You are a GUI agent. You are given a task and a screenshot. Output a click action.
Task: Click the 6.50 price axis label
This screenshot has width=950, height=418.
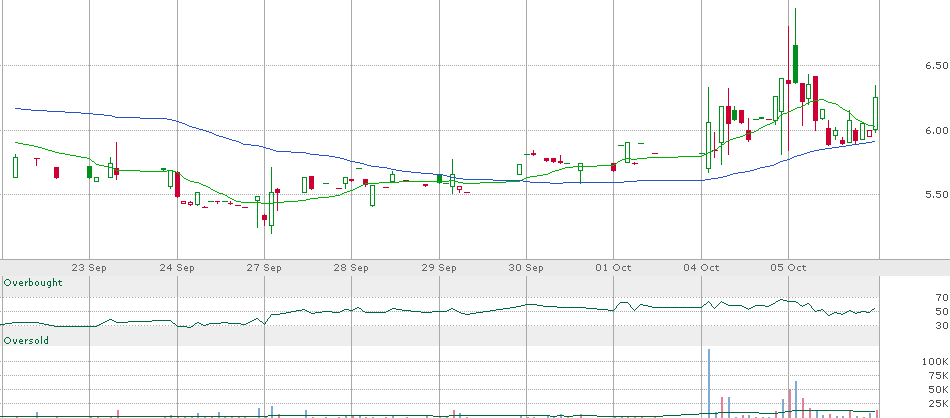click(x=936, y=65)
